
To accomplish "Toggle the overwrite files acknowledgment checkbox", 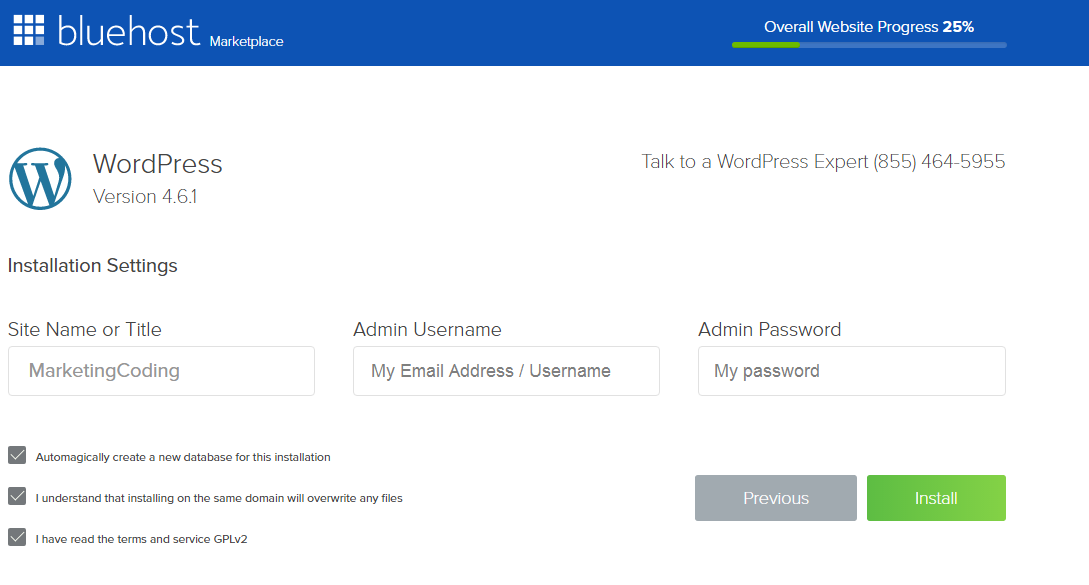I will click(x=17, y=496).
